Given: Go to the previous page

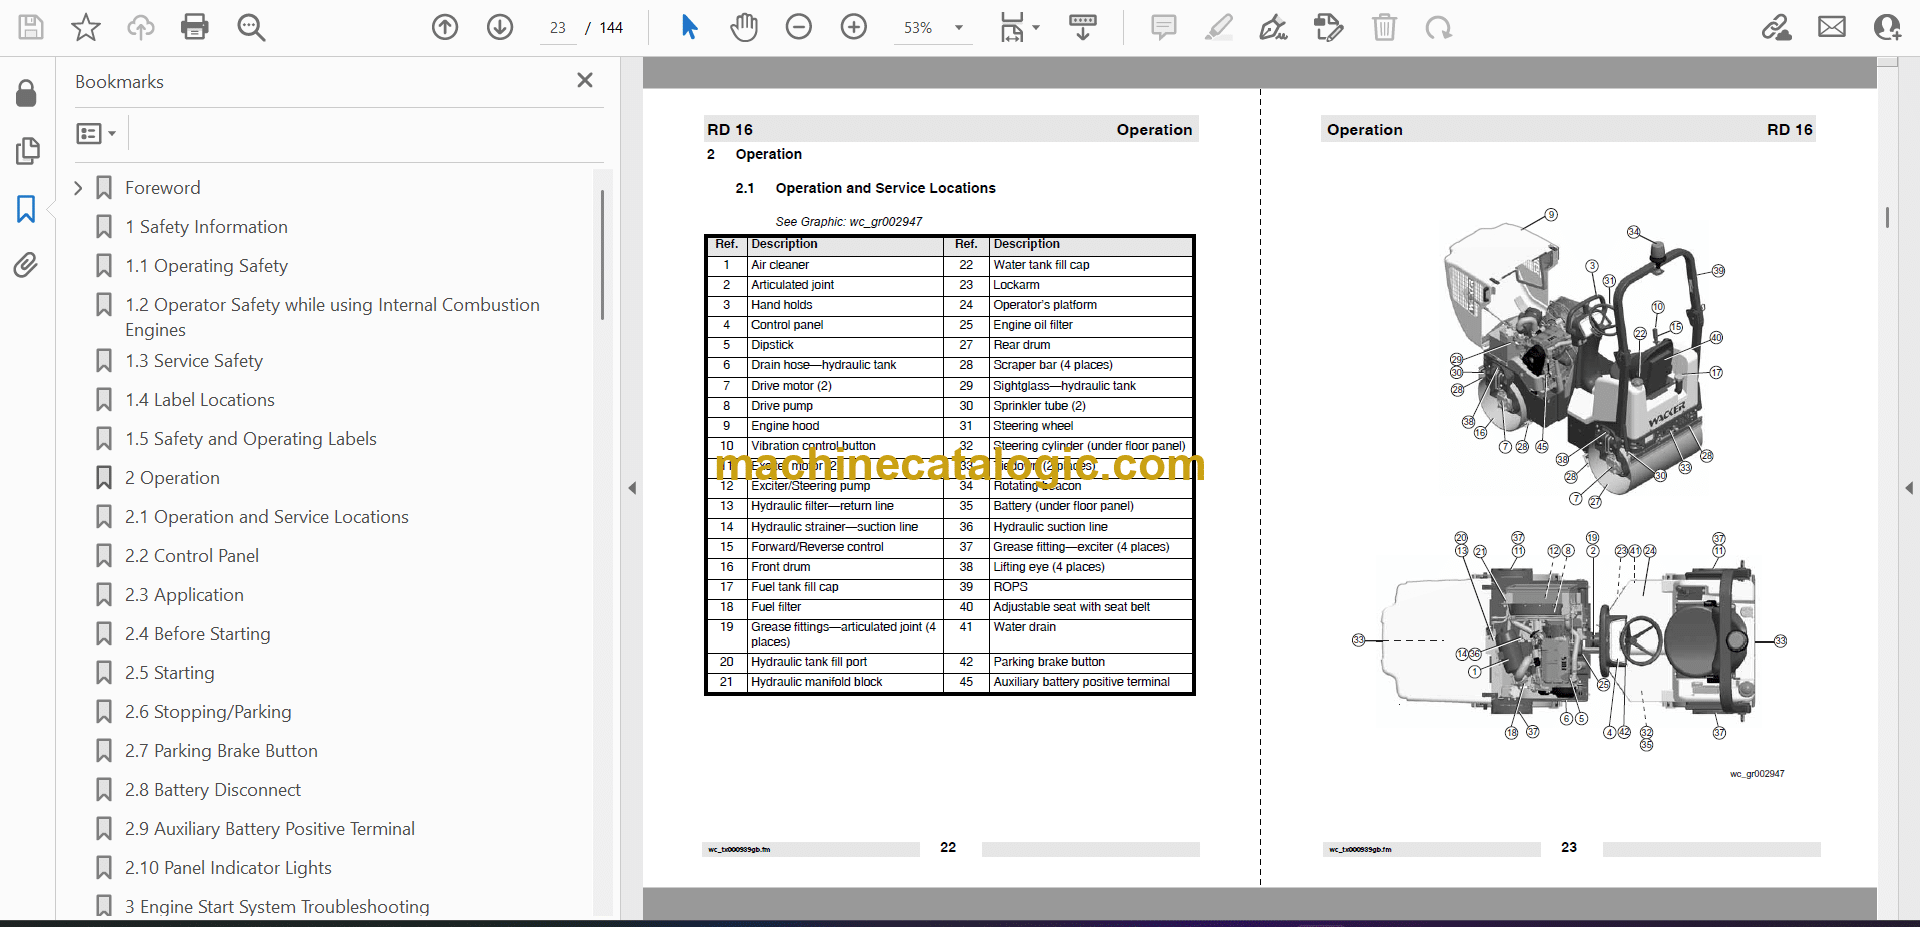Looking at the screenshot, I should pos(445,27).
